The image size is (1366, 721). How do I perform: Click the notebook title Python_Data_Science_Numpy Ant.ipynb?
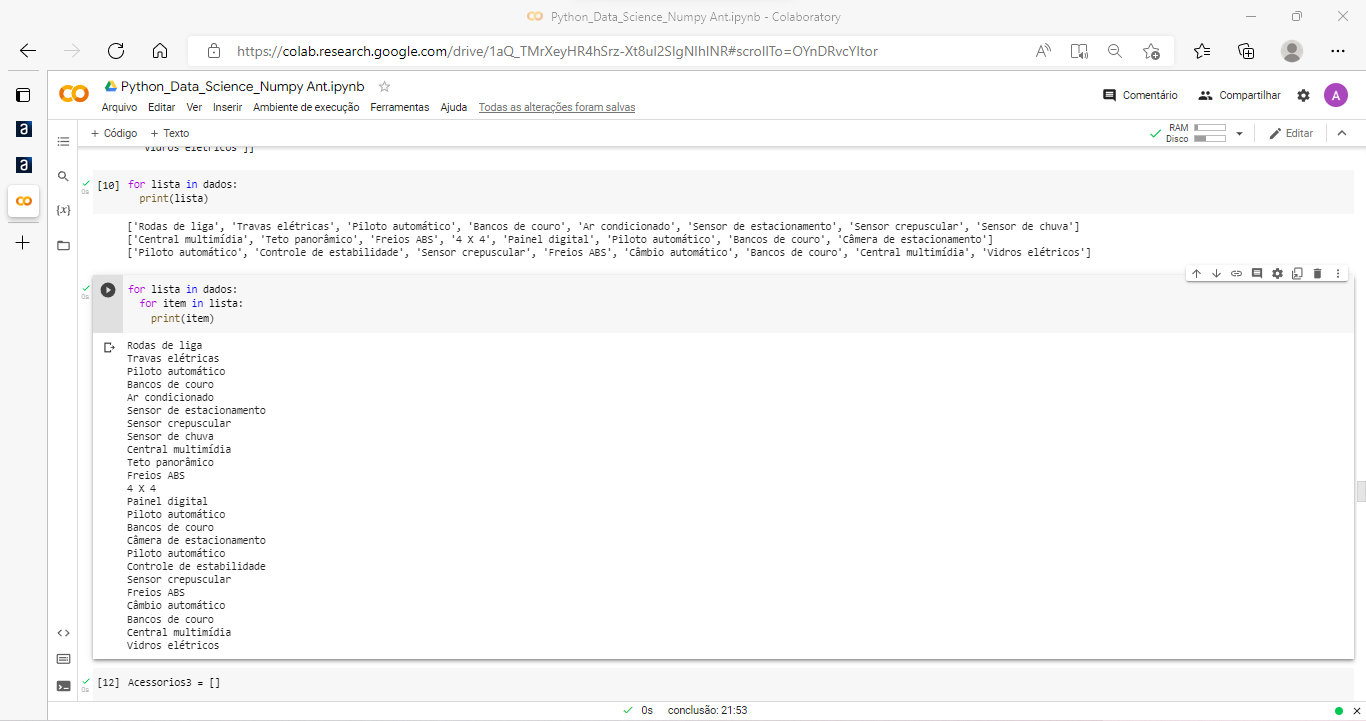tap(242, 87)
